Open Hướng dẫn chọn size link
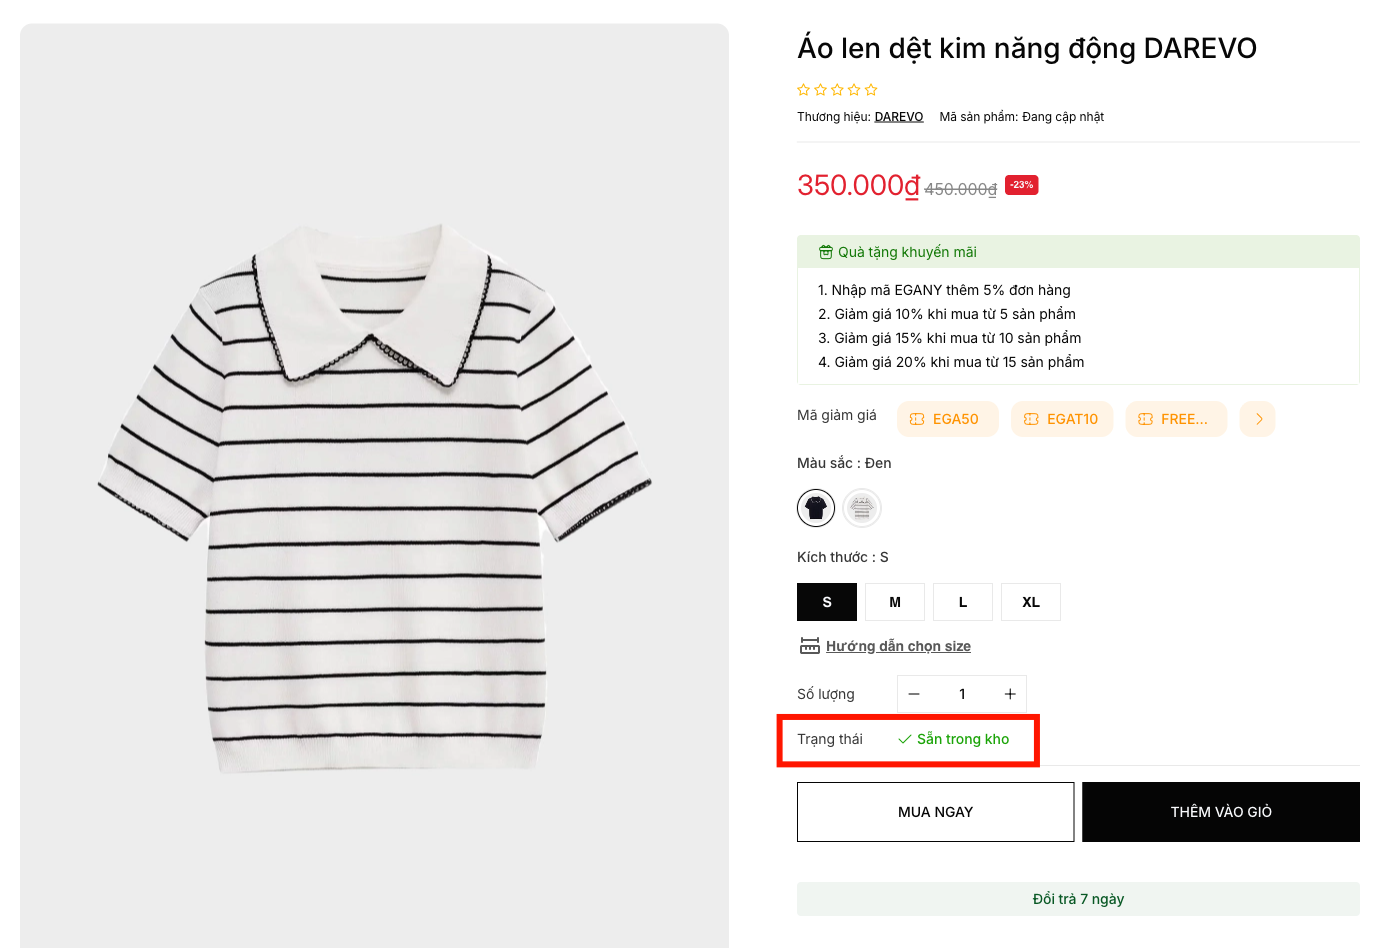 [x=898, y=646]
